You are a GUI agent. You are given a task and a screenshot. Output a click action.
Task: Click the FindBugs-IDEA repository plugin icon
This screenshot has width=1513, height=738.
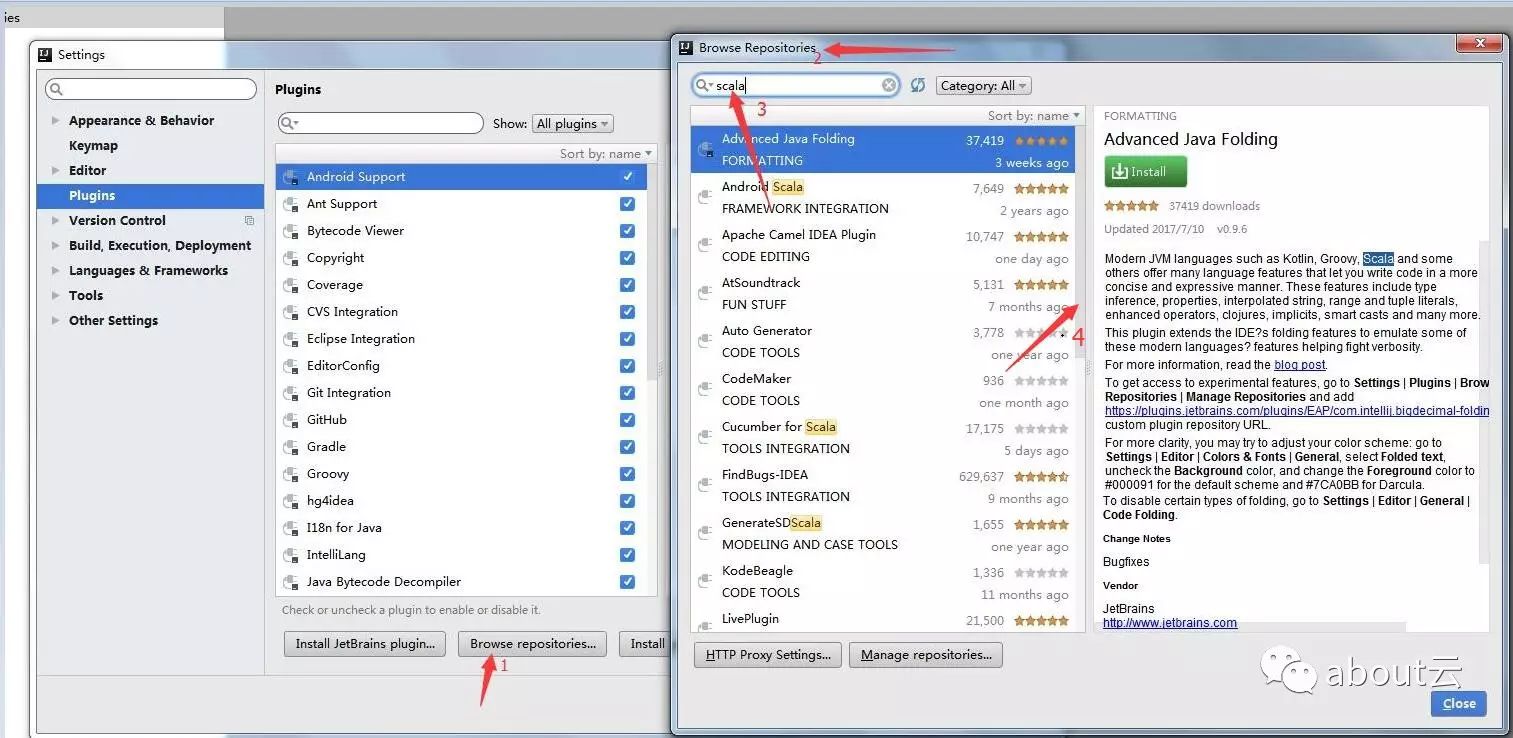(x=705, y=486)
